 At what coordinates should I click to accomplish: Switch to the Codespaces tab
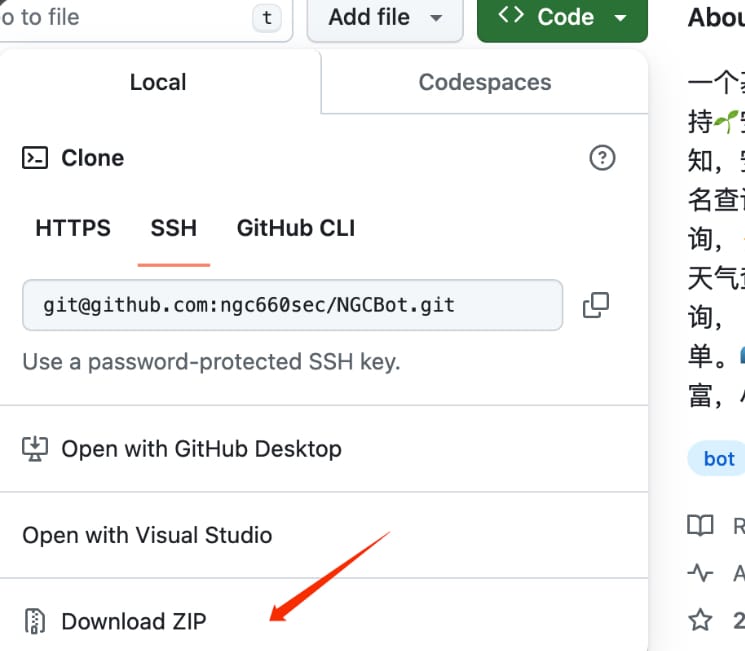tap(485, 82)
